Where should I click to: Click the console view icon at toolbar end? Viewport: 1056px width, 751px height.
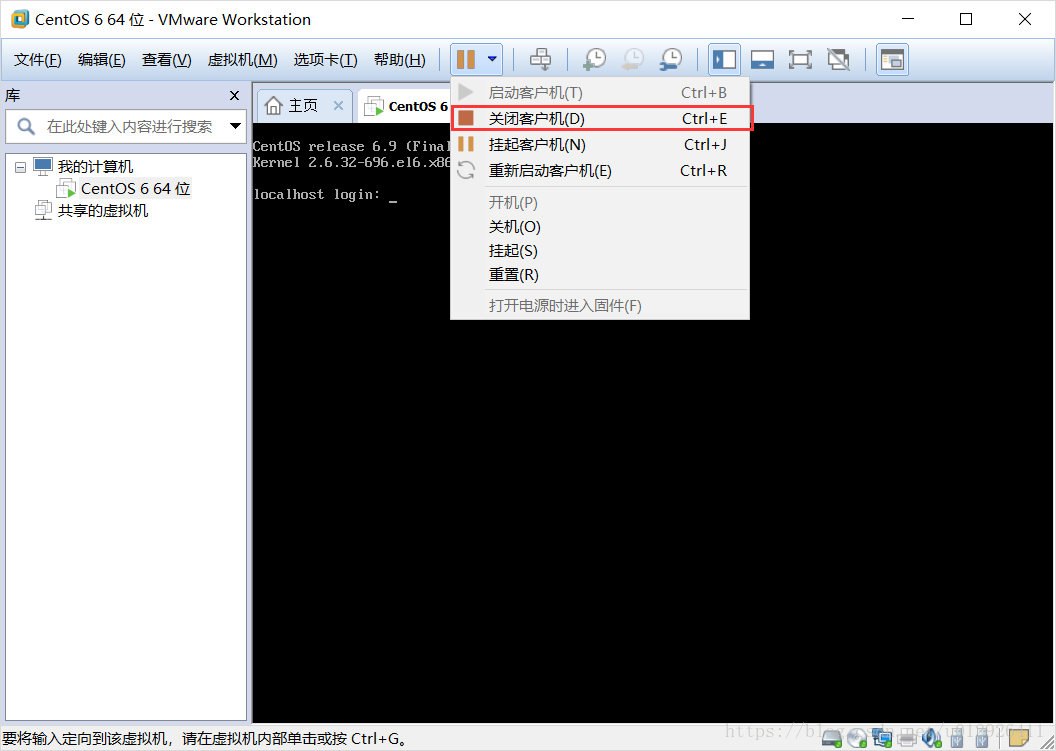click(x=892, y=59)
